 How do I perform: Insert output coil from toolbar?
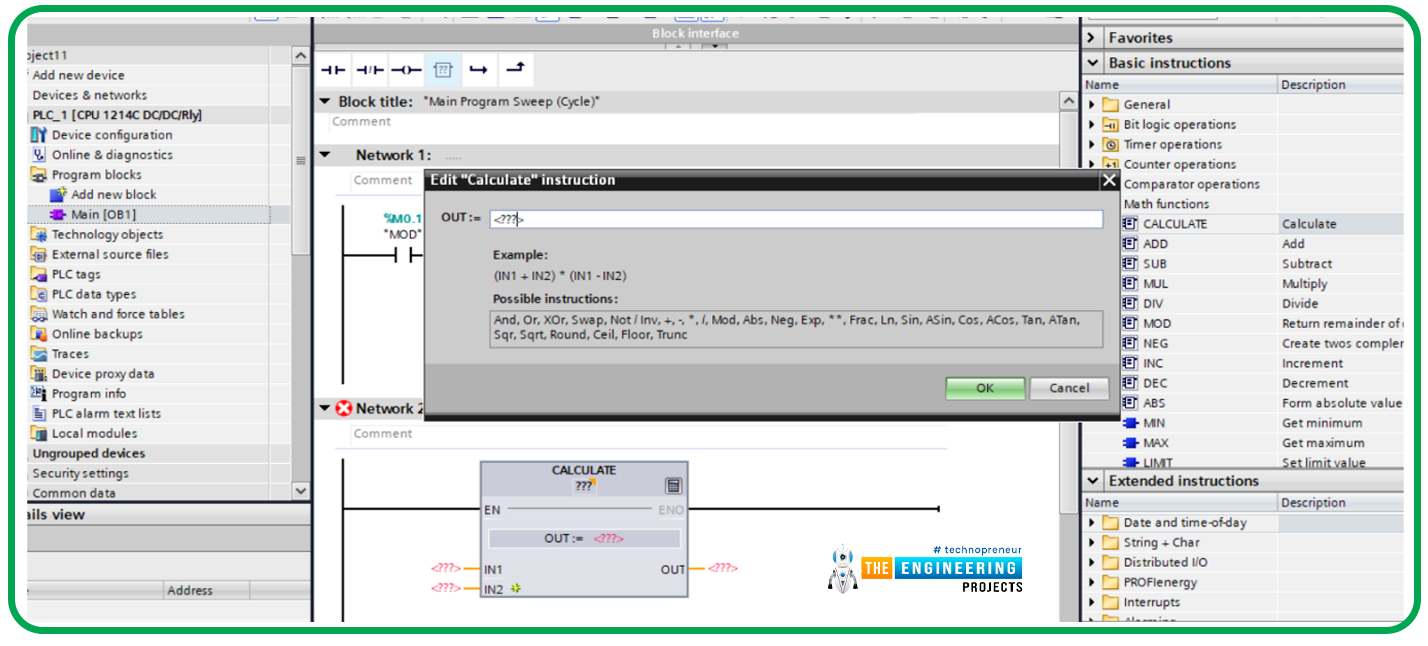(x=405, y=70)
